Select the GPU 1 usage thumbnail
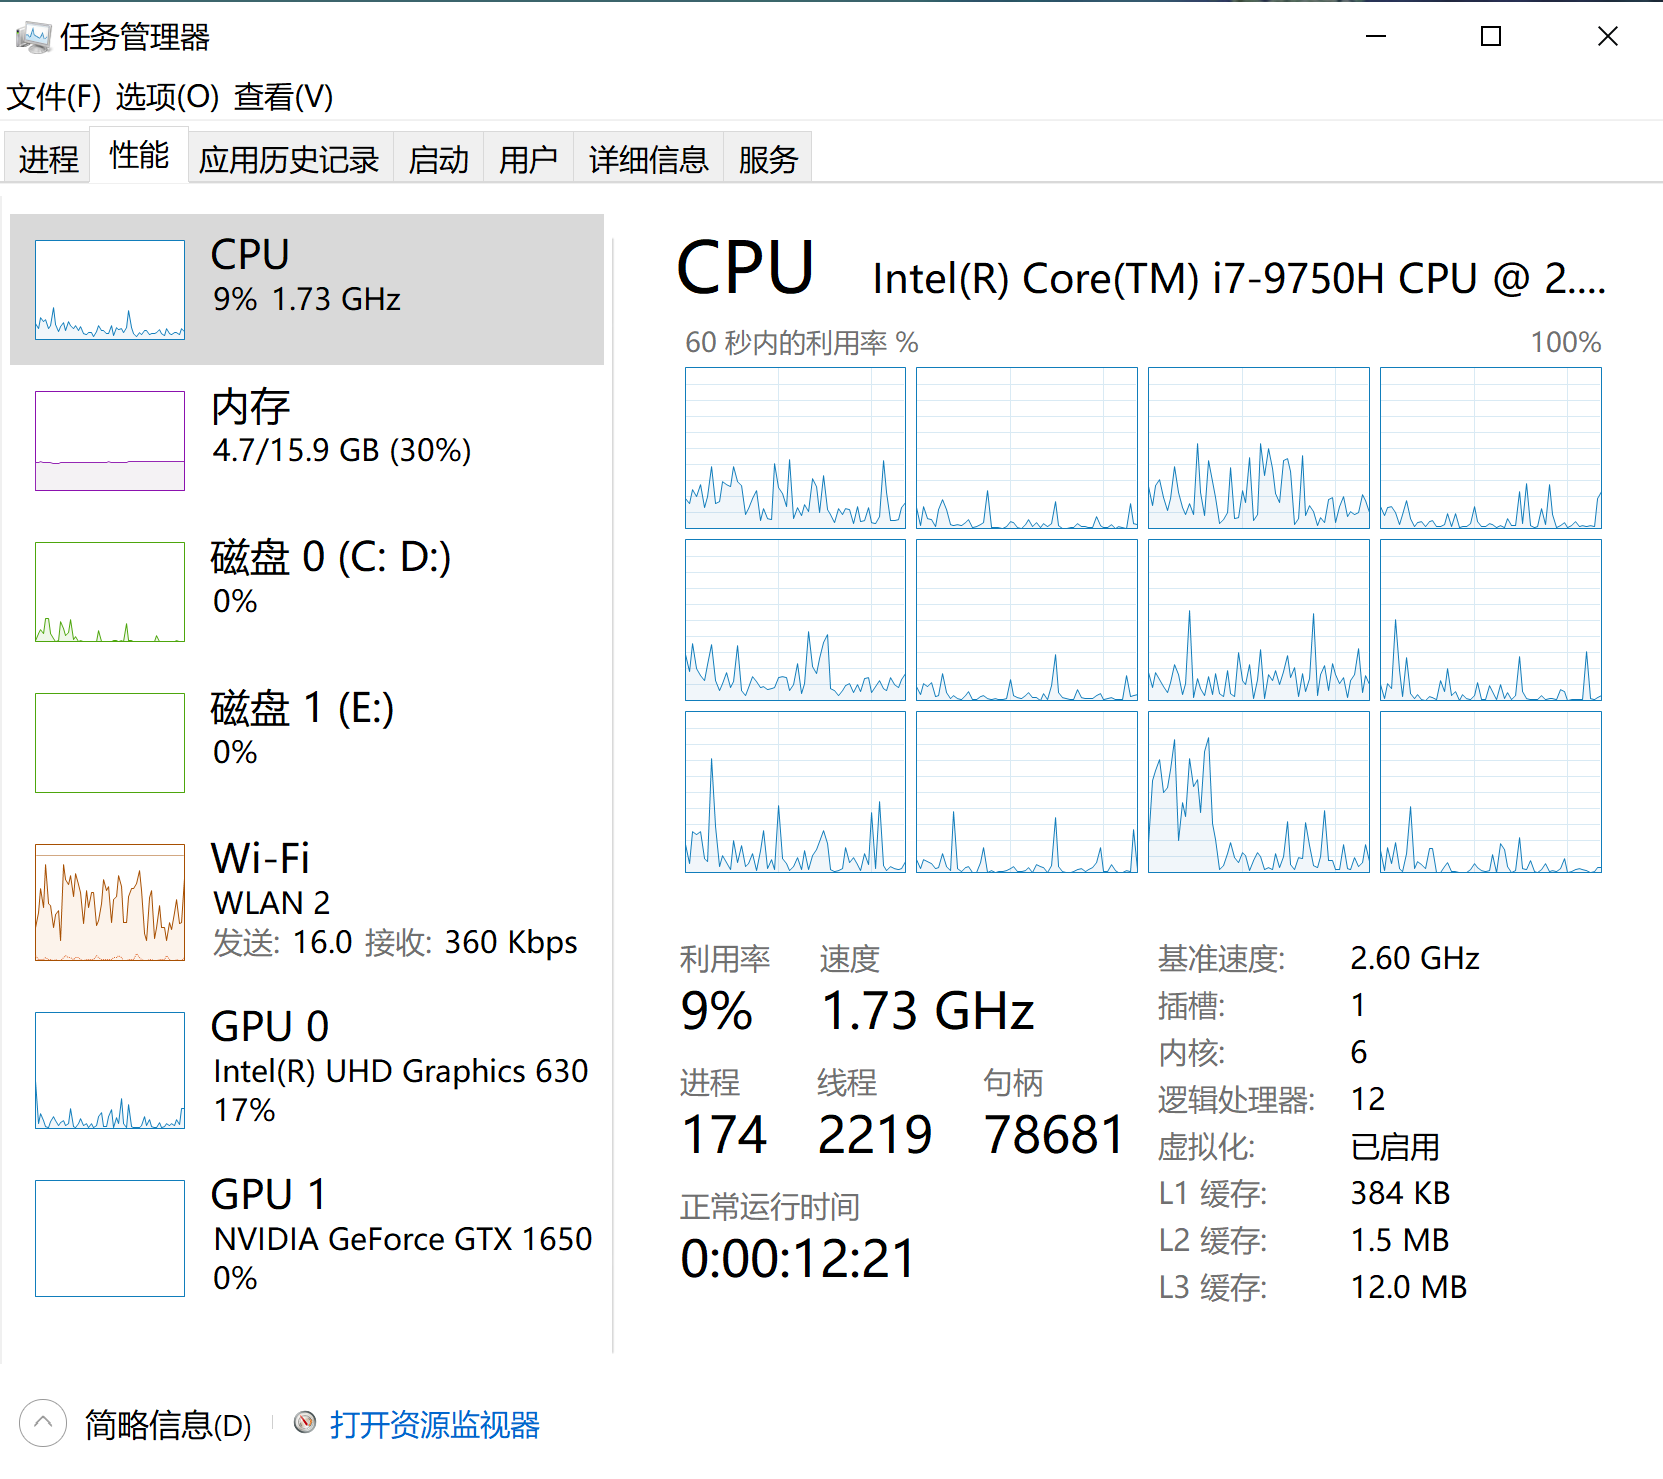Viewport: 1663px width, 1479px height. pyautogui.click(x=110, y=1238)
